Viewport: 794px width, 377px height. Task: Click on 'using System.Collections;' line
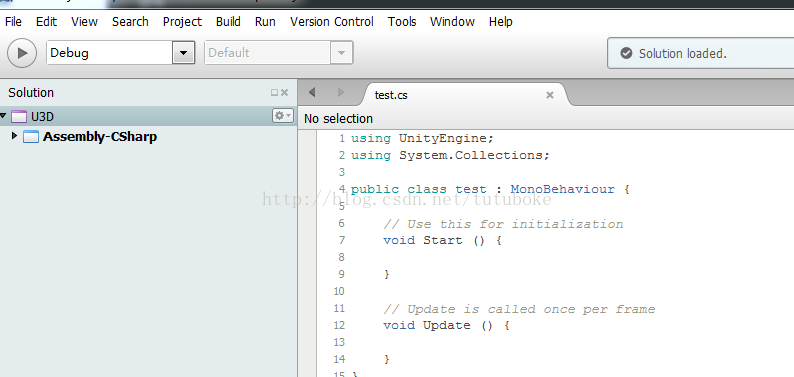450,155
